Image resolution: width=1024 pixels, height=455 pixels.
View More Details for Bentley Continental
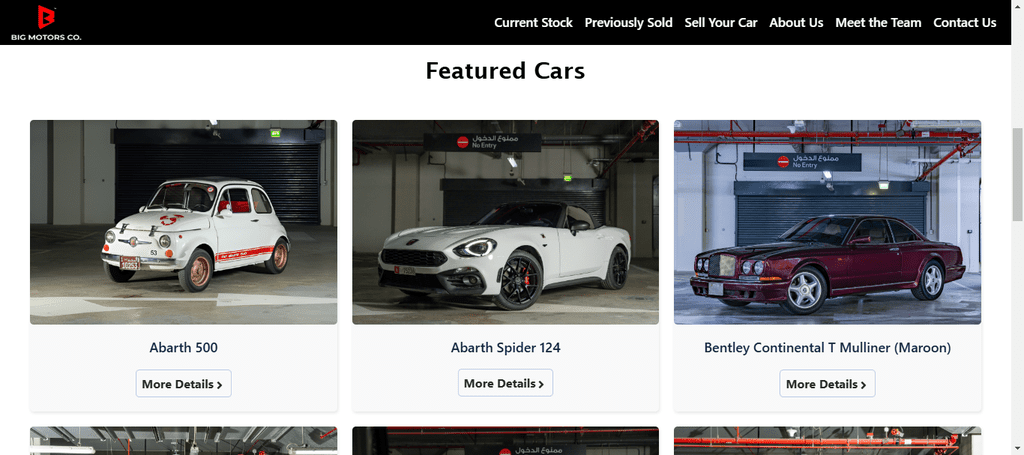point(827,384)
